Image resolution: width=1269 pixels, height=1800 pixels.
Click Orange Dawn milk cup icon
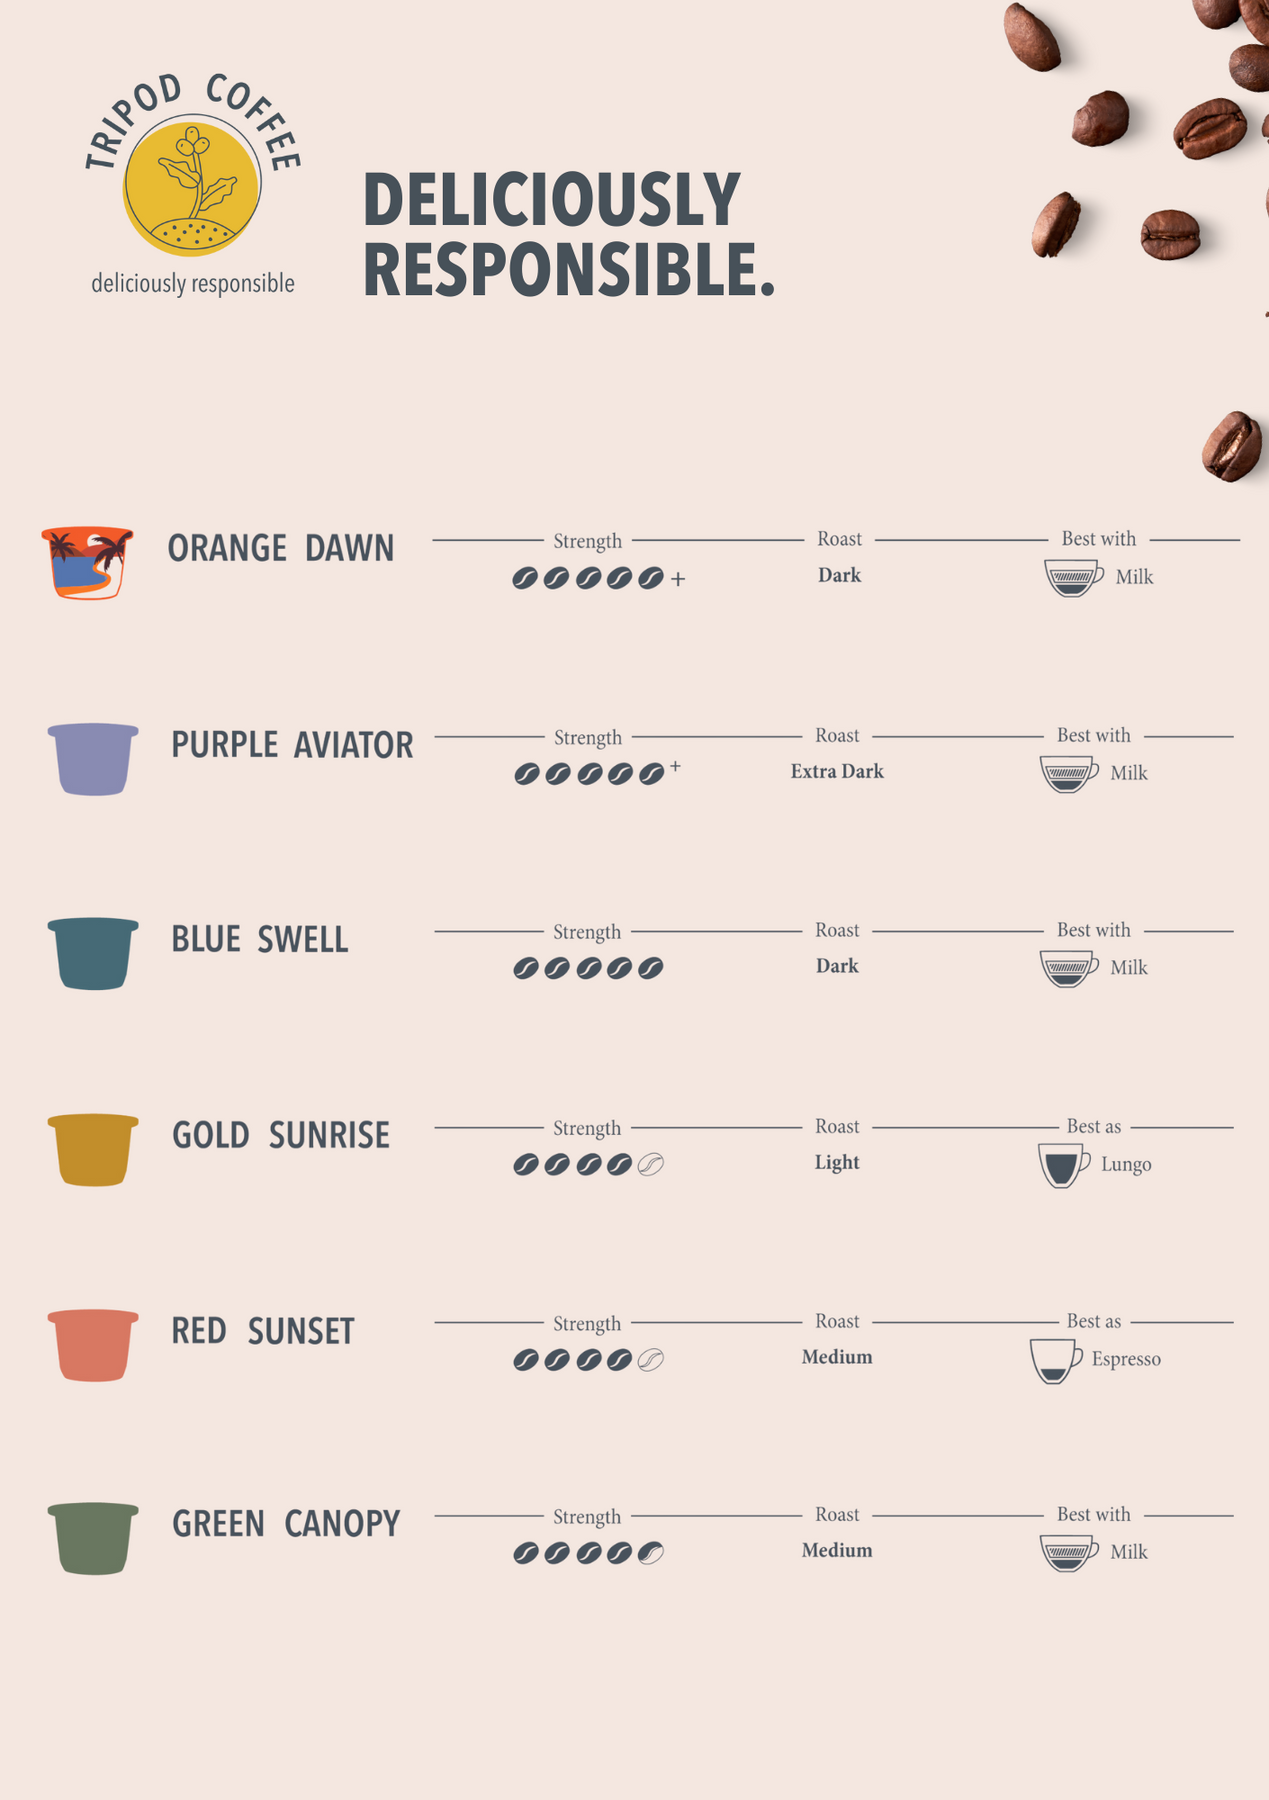pos(1074,578)
